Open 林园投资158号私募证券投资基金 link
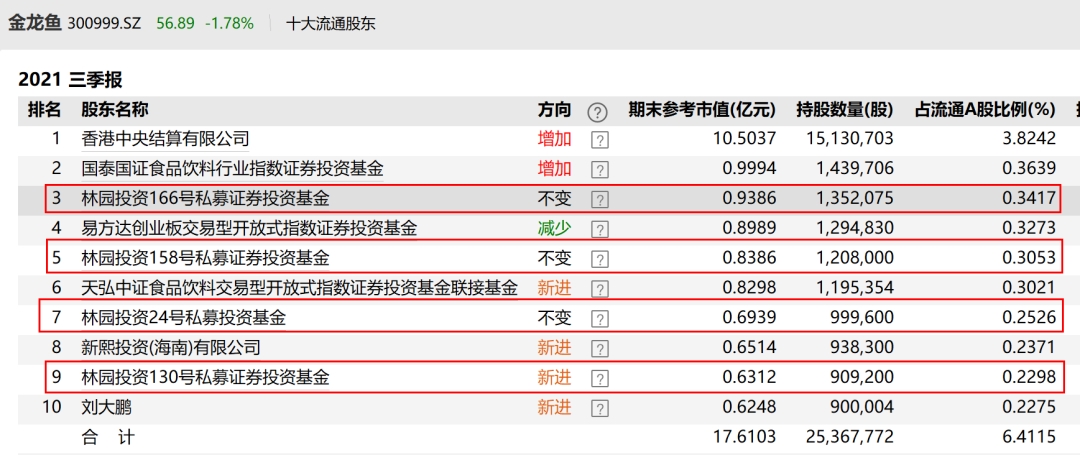Viewport: 1080px width, 473px height. [x=205, y=258]
